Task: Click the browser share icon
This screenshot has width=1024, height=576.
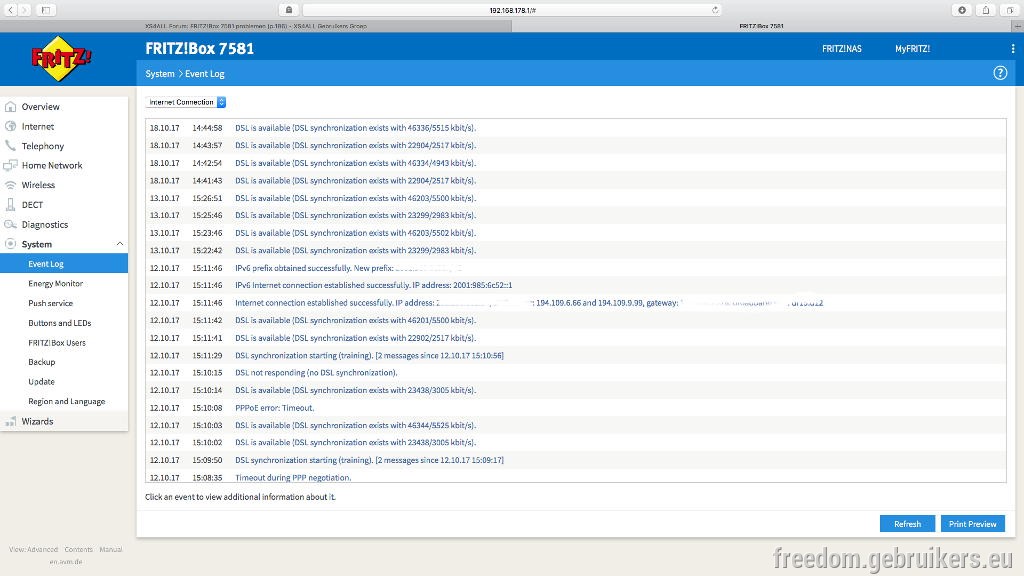Action: 985,10
